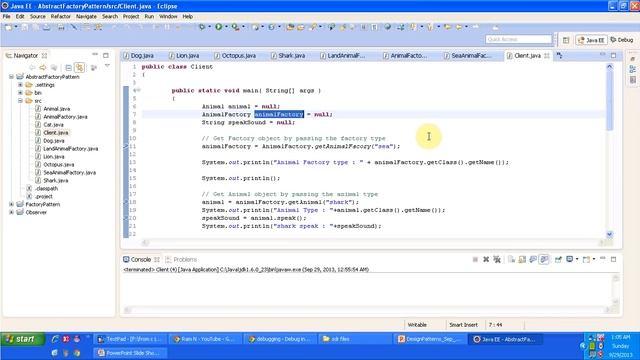
Task: Open the New file dropdown arrow
Action: [x=16, y=27]
